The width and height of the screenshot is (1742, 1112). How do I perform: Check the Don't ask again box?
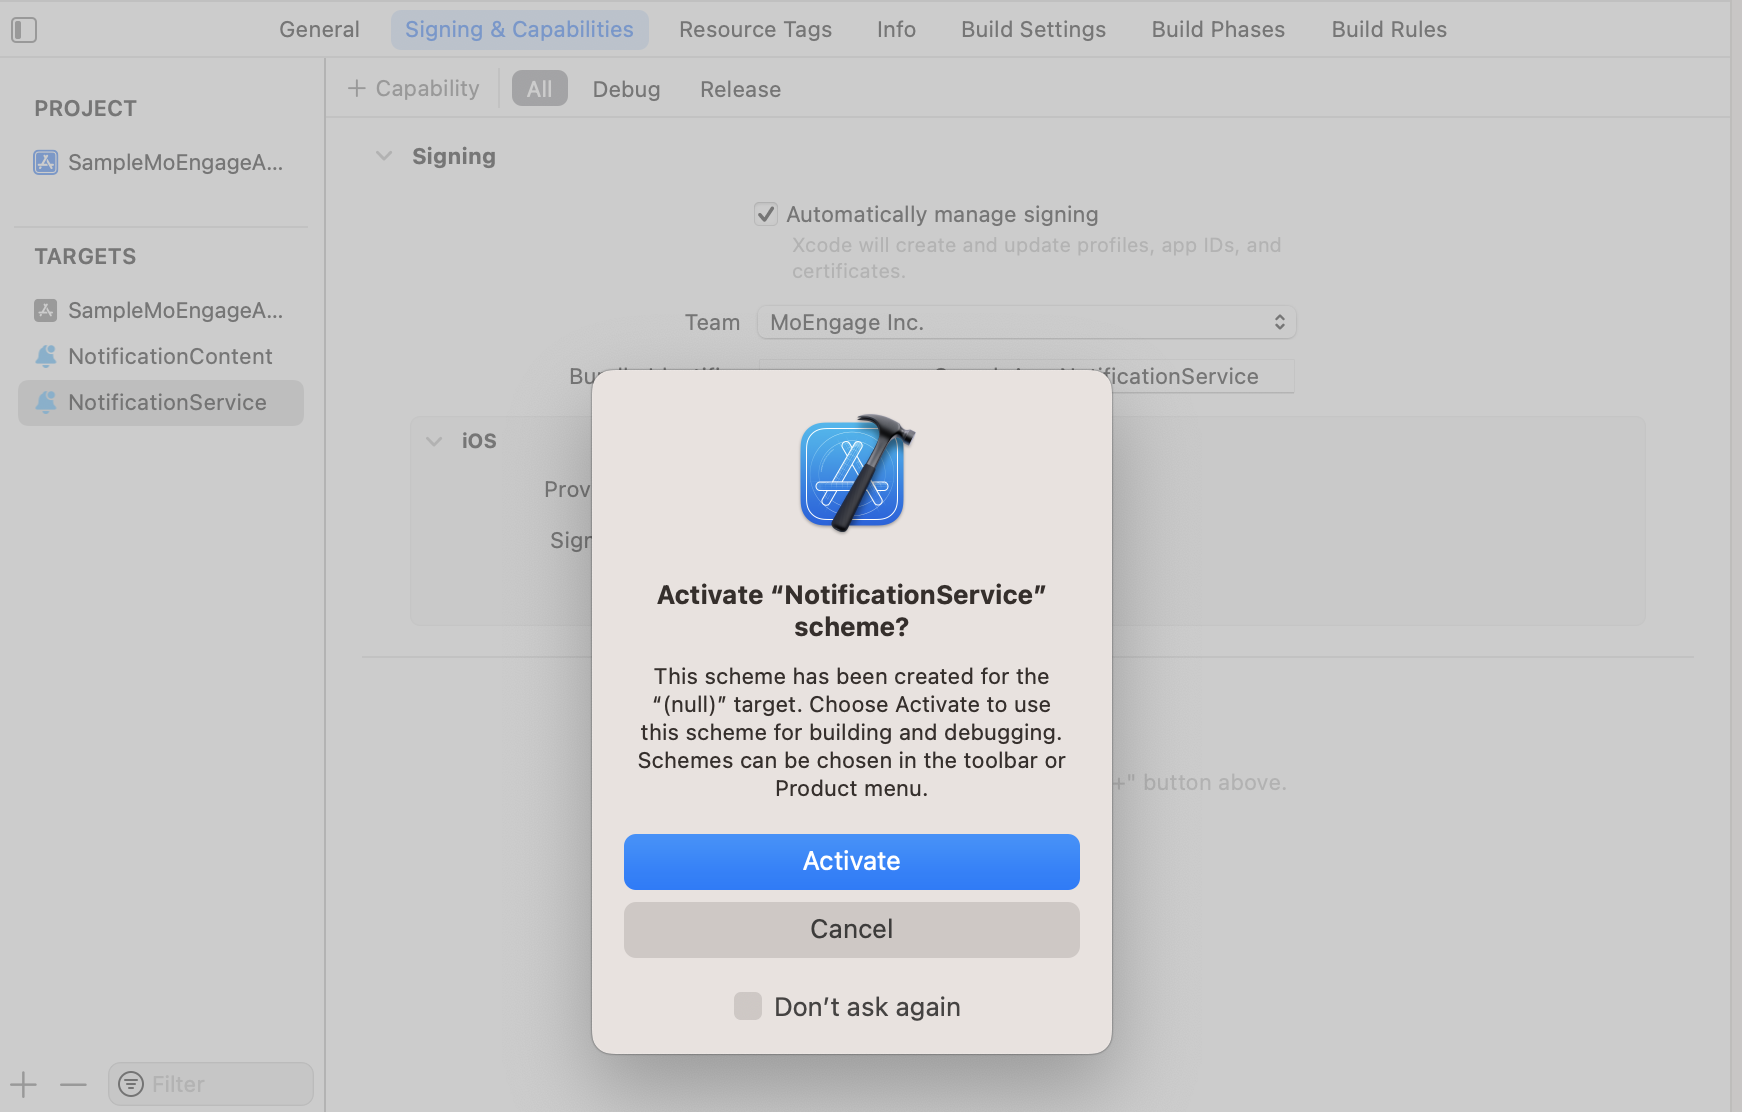point(748,1006)
